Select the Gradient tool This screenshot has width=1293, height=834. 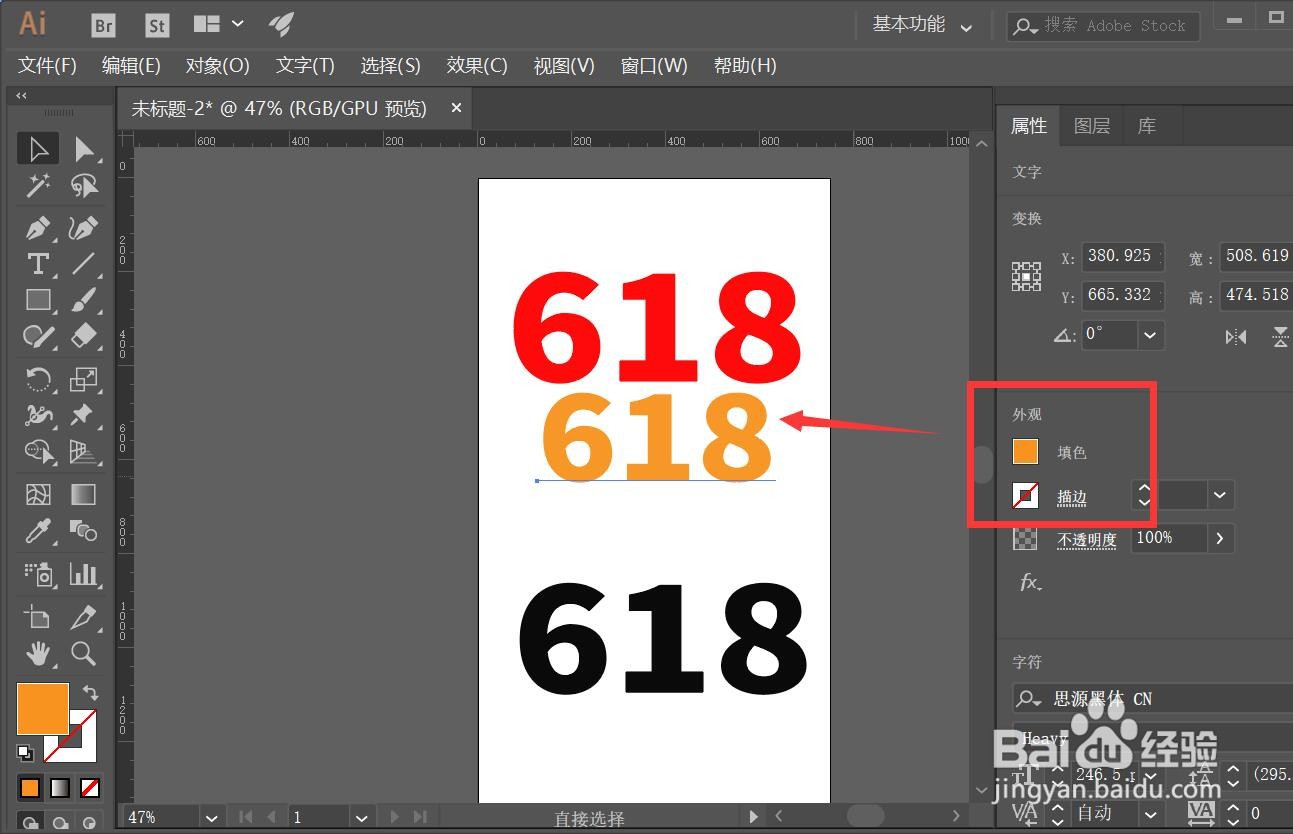[x=84, y=493]
